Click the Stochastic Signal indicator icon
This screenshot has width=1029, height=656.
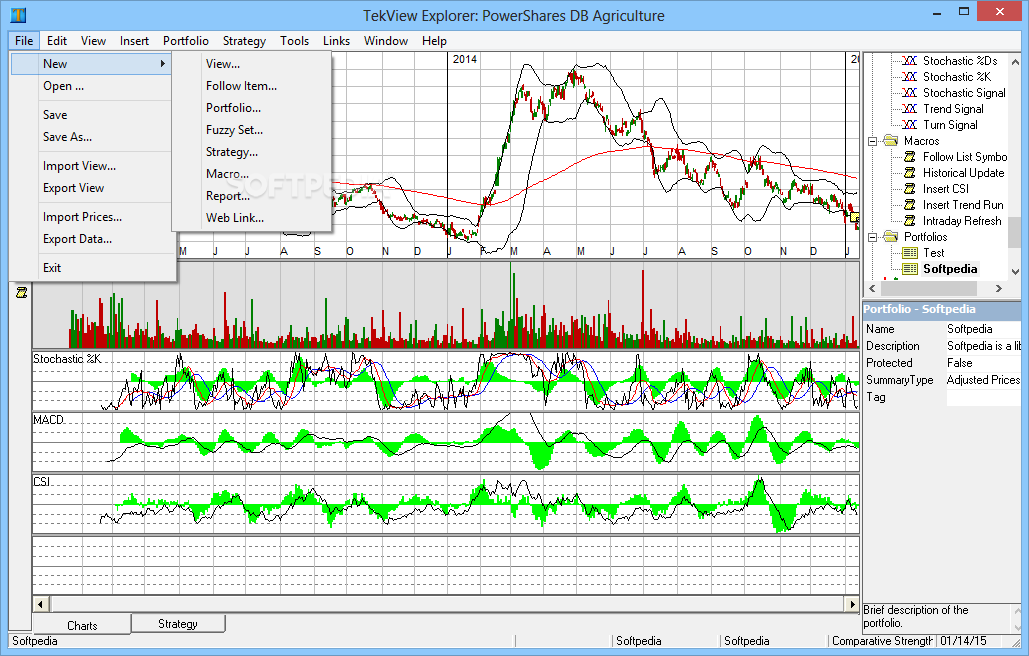click(x=910, y=92)
